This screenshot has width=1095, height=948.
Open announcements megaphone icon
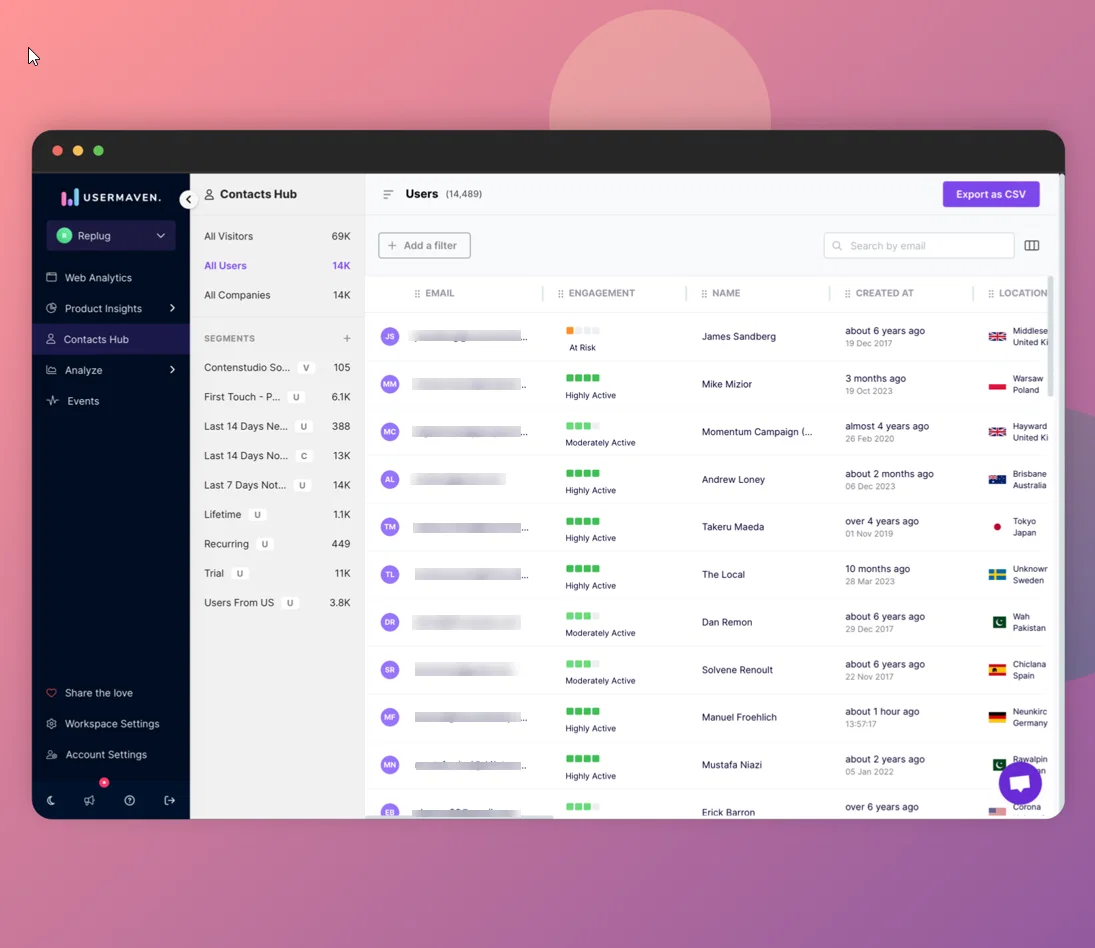tap(89, 801)
